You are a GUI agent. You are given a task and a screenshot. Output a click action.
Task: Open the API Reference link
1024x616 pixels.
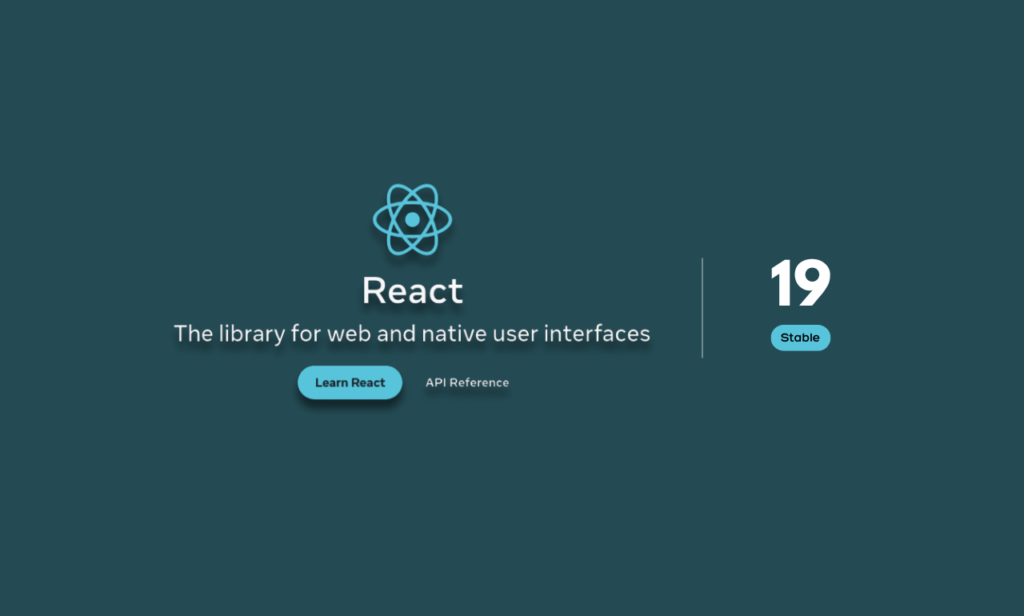coord(466,382)
